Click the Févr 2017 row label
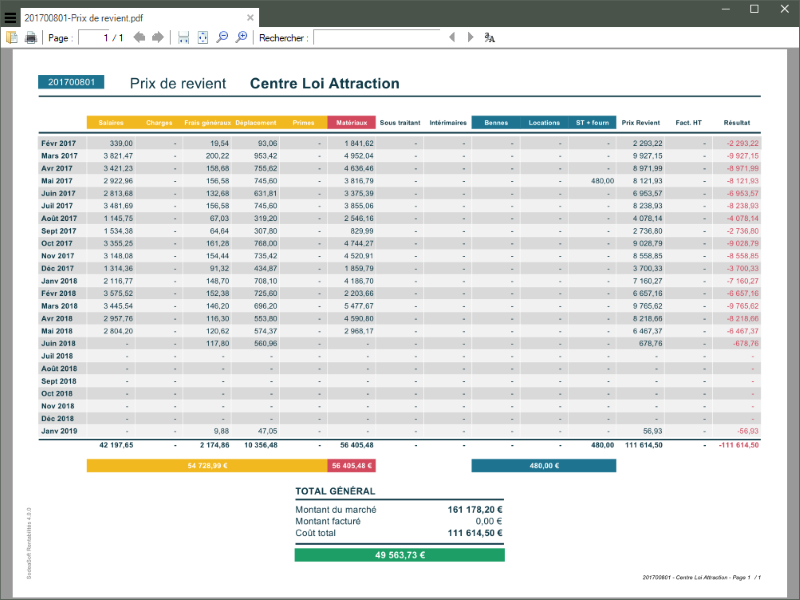Screen dimensions: 800x600 click(59, 143)
